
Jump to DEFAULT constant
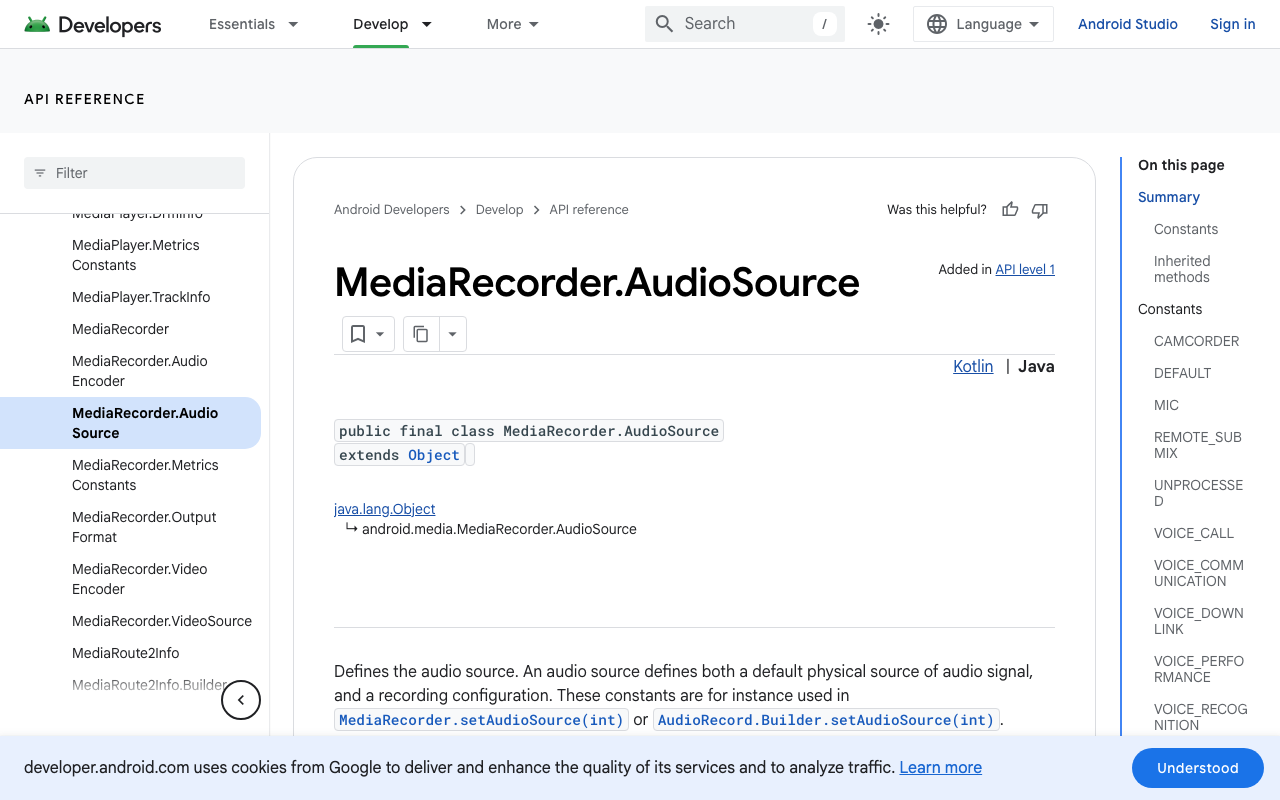point(1182,373)
